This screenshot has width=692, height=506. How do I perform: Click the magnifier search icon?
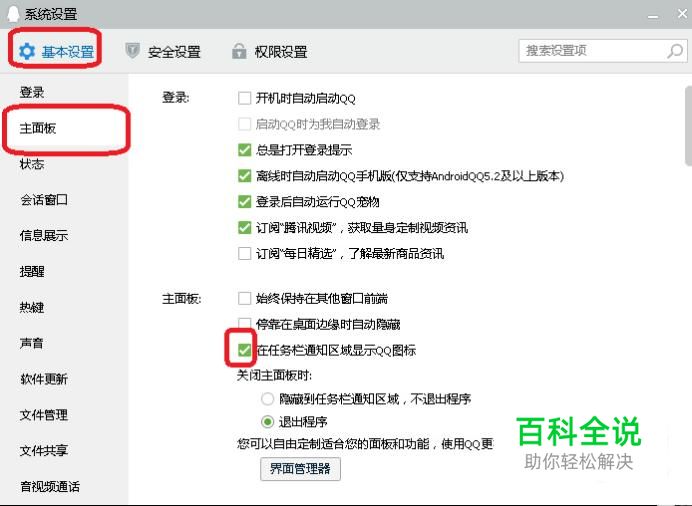[x=675, y=51]
